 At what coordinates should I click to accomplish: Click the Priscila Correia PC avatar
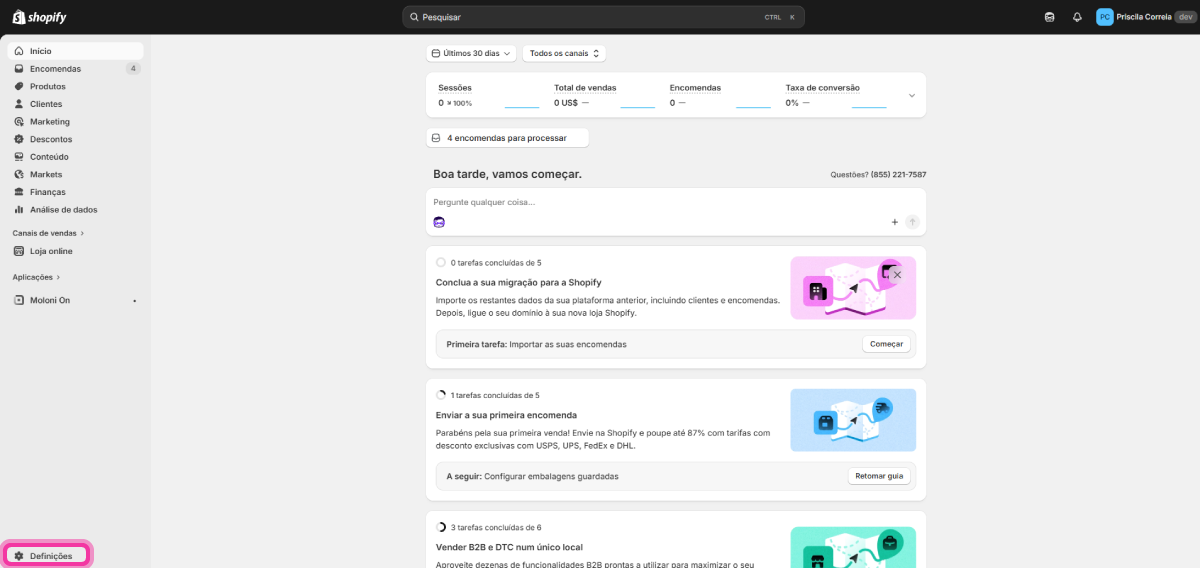tap(1105, 17)
